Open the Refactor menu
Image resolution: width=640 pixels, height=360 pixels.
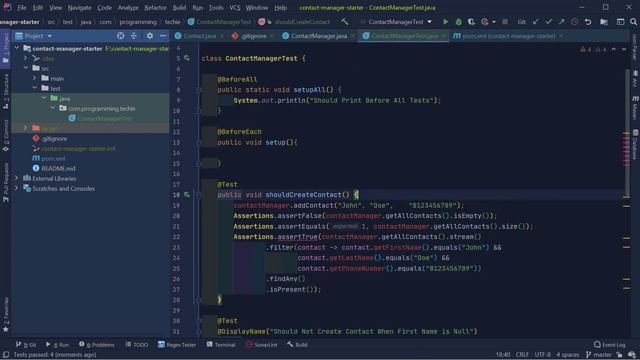155,7
